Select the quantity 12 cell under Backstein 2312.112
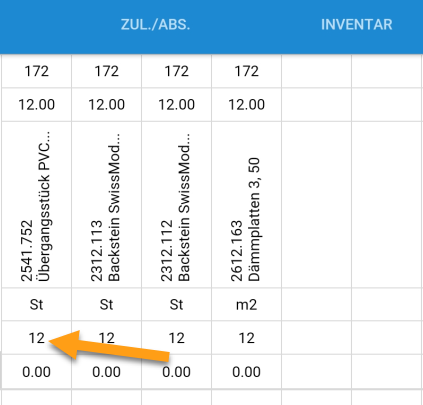 tap(176, 338)
